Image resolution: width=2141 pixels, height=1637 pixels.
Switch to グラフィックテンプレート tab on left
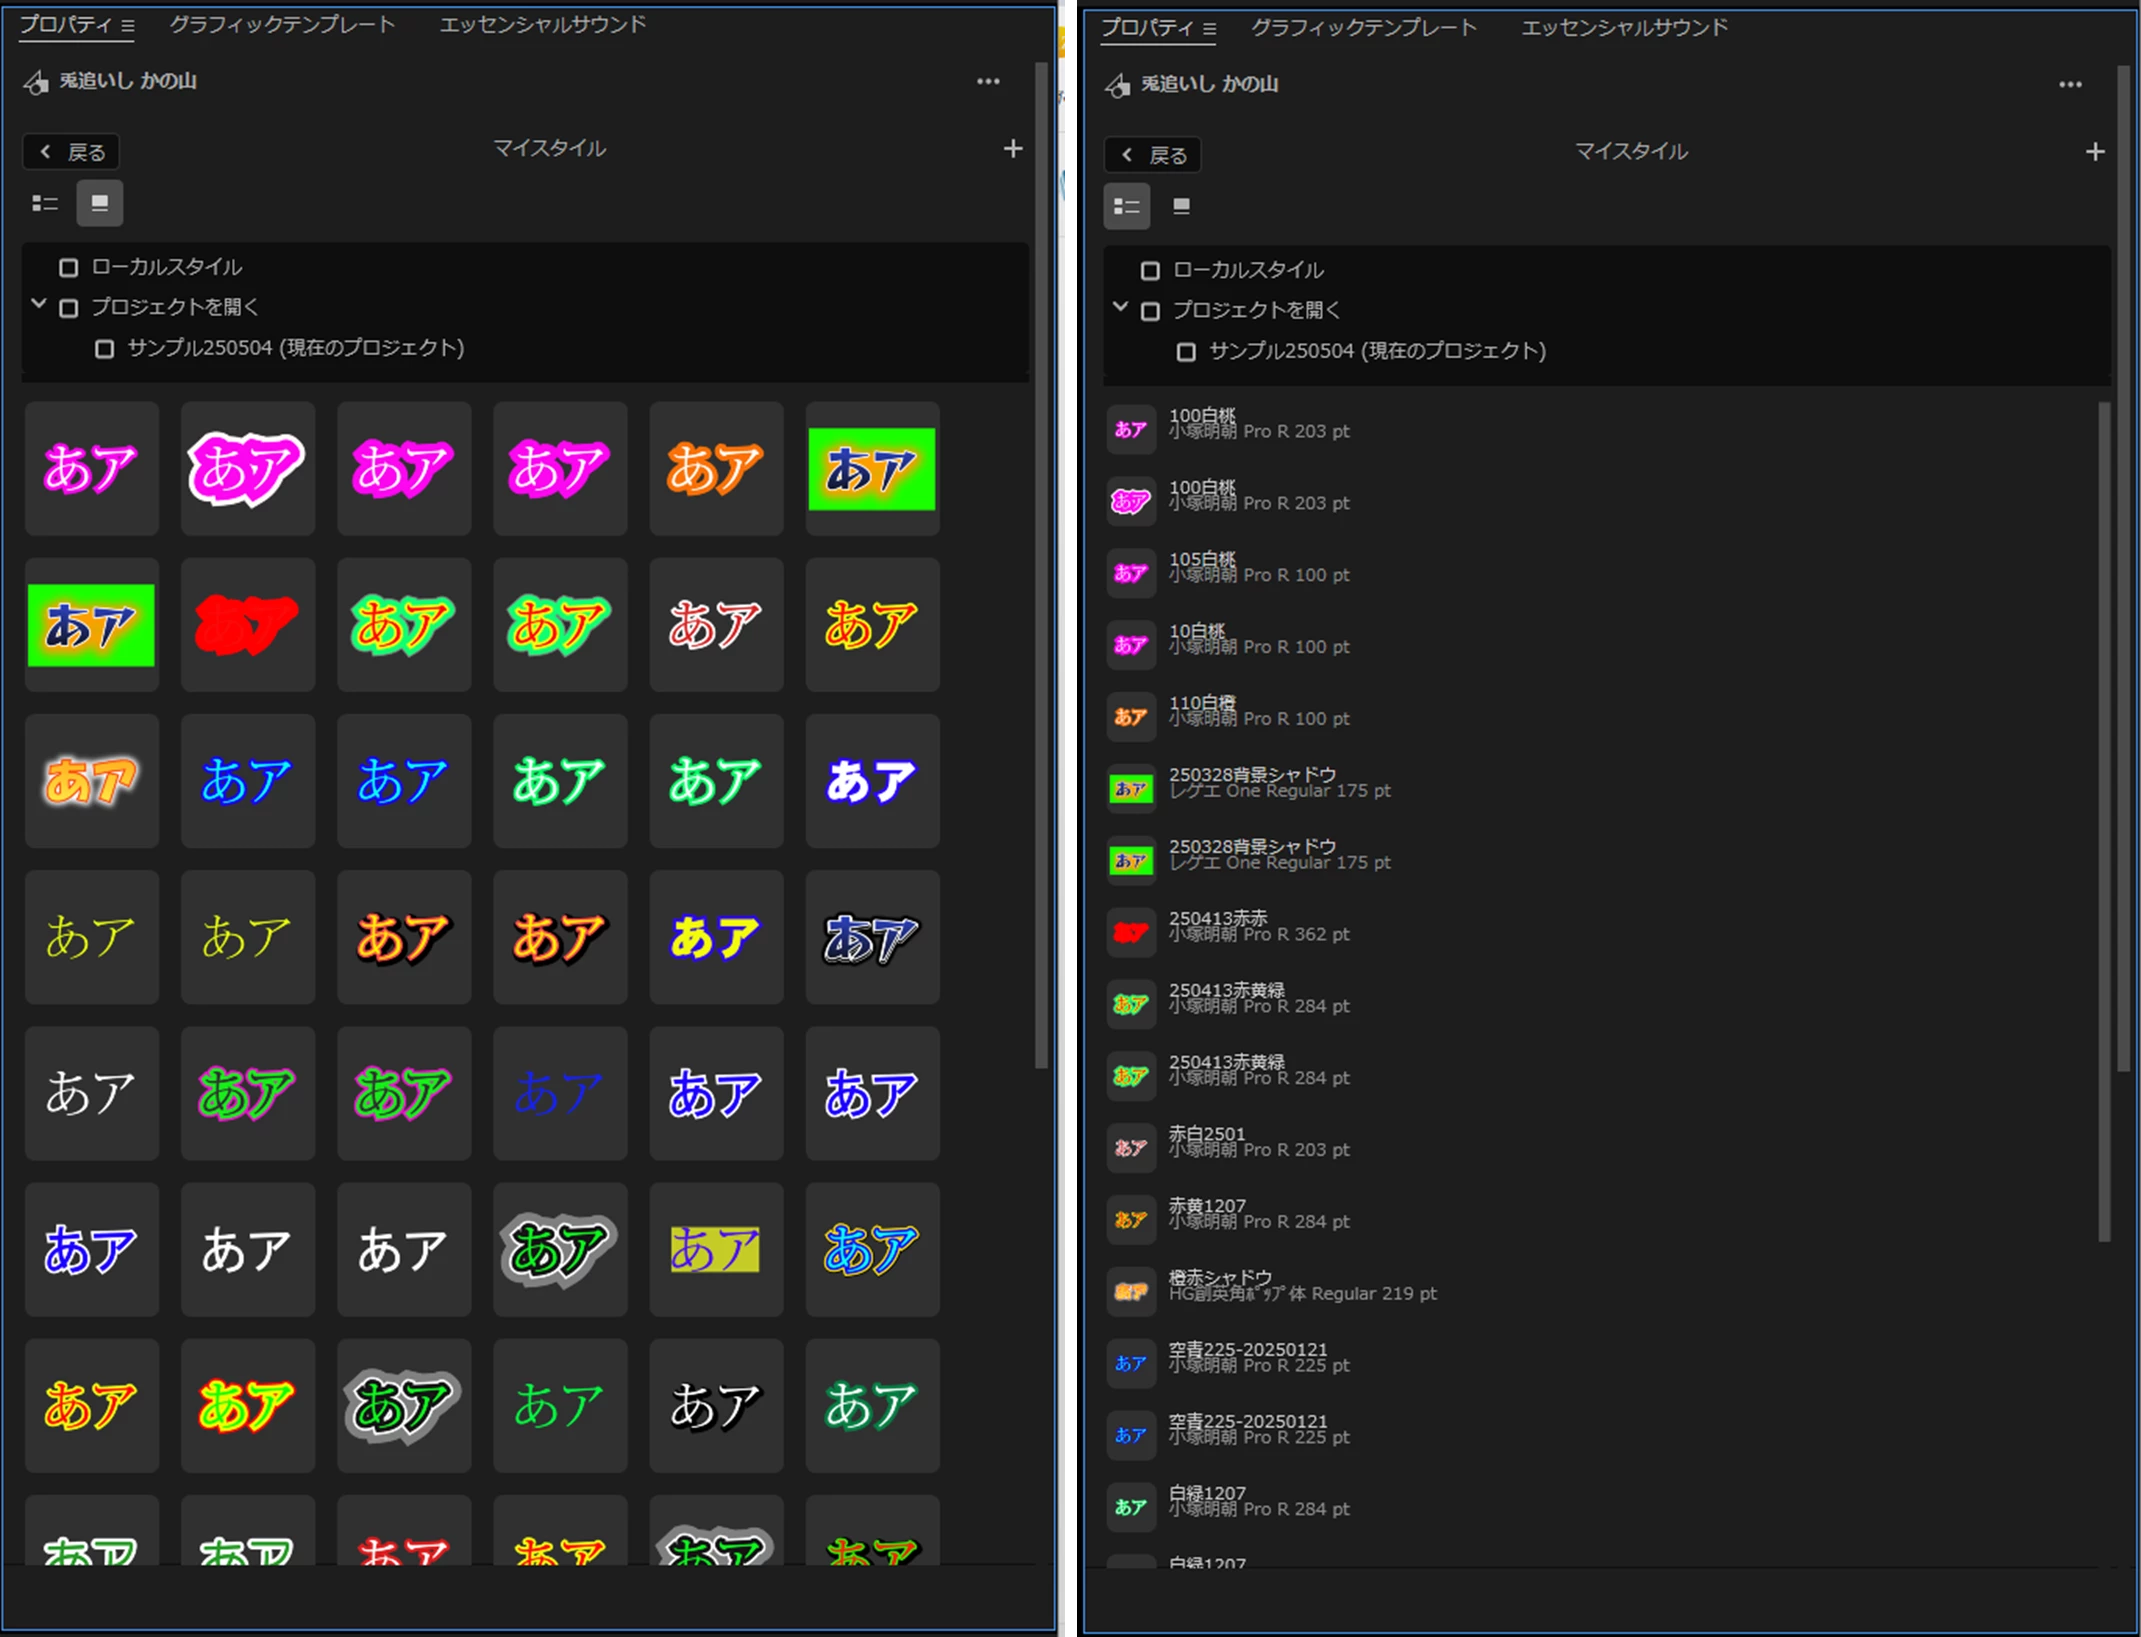tap(282, 25)
